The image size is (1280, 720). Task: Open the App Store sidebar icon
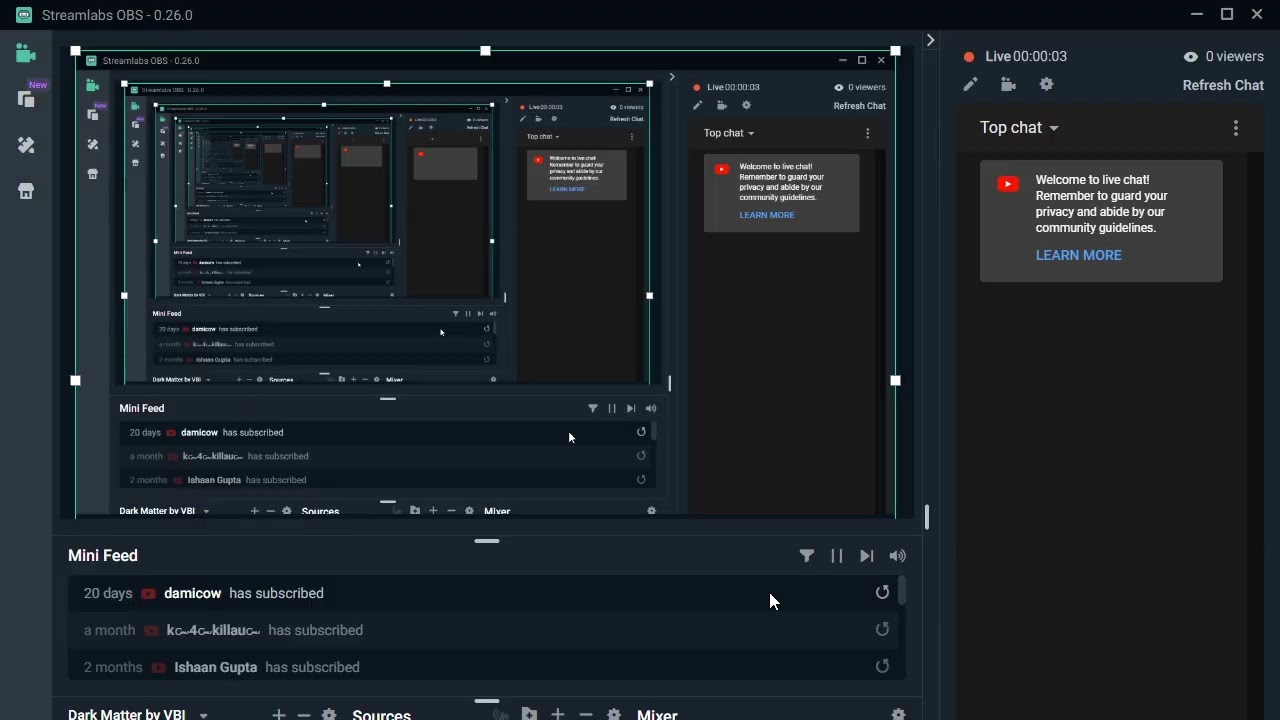point(26,191)
